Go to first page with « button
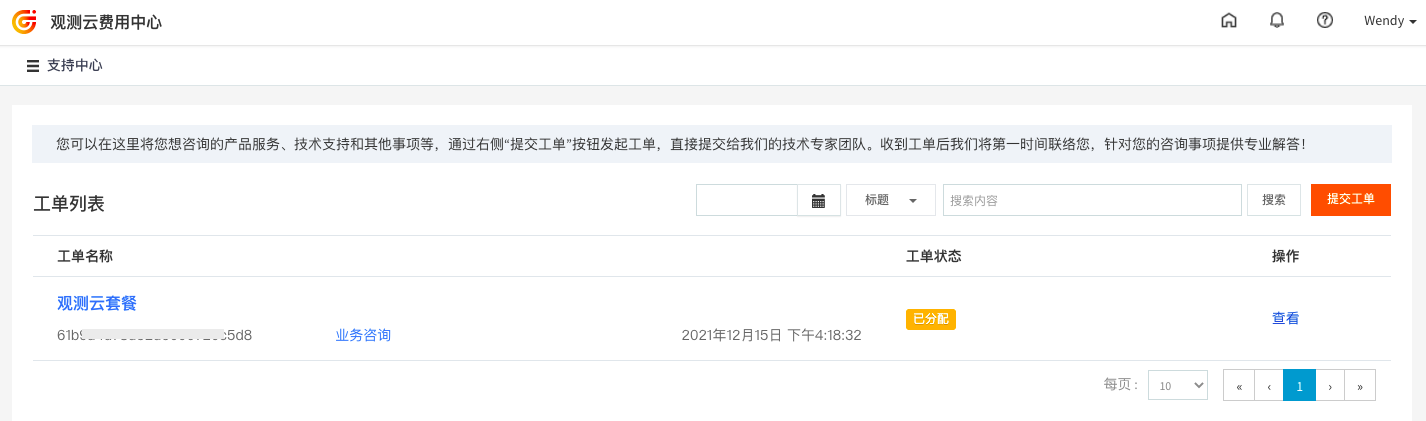The width and height of the screenshot is (1426, 421). (1239, 385)
